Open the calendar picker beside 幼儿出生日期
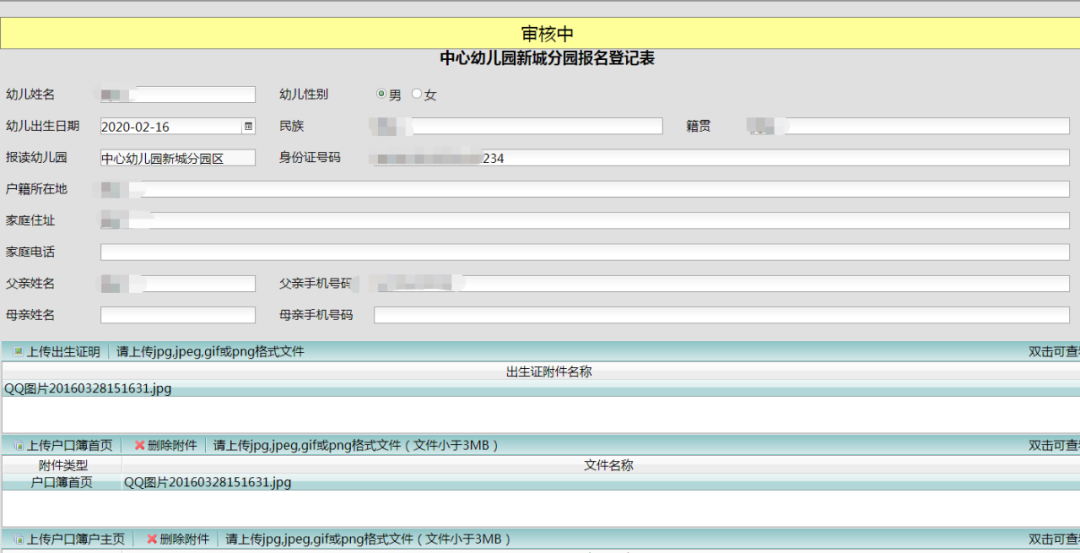1080x553 pixels. [x=249, y=127]
